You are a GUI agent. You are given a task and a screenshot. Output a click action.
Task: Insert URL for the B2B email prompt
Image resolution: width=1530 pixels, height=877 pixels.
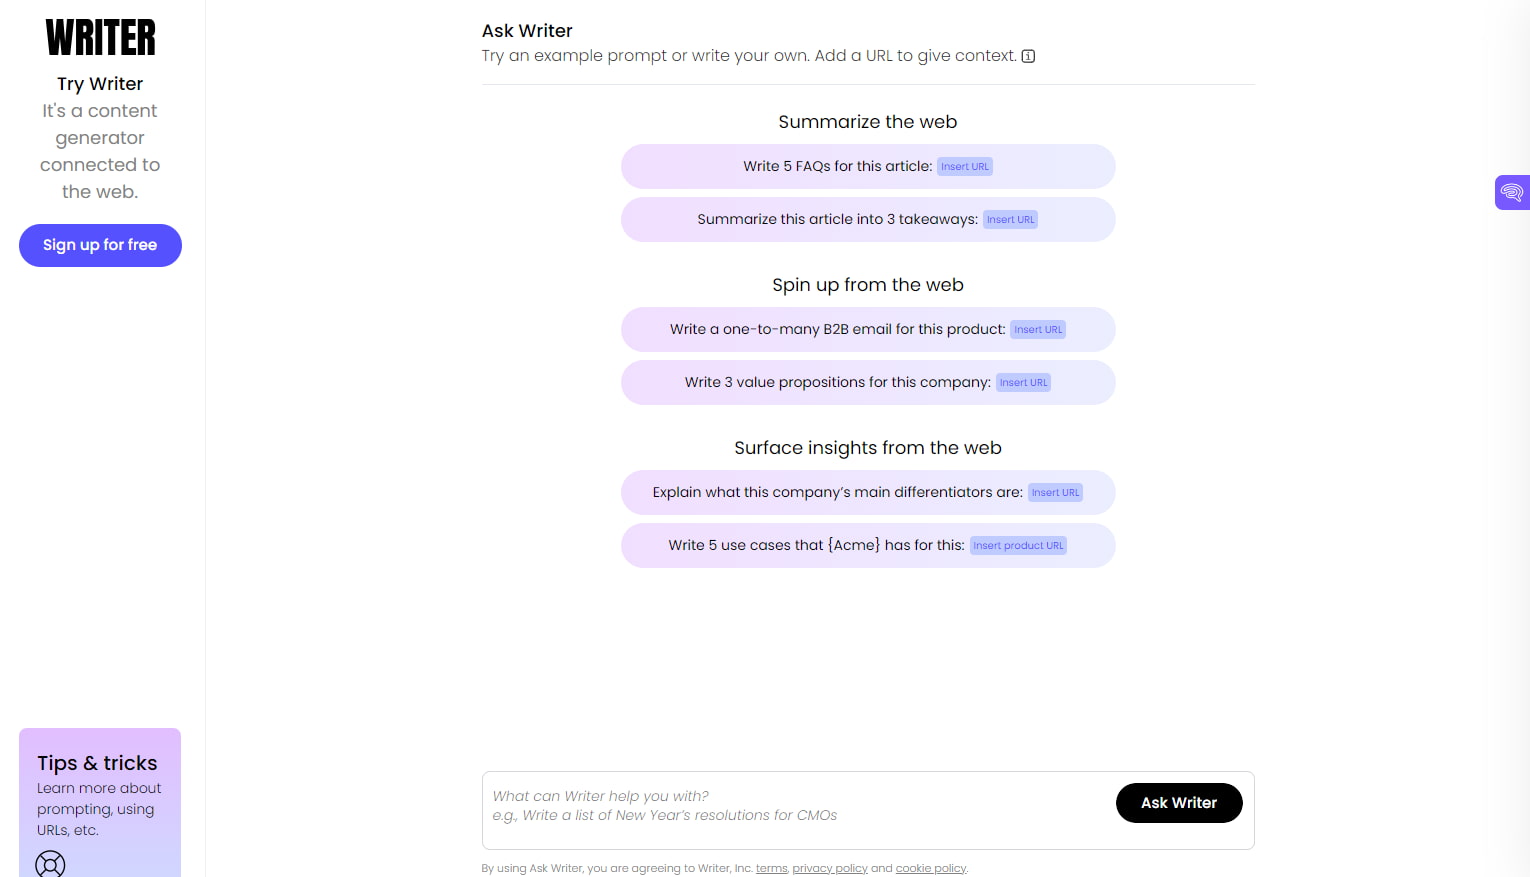tap(1038, 329)
